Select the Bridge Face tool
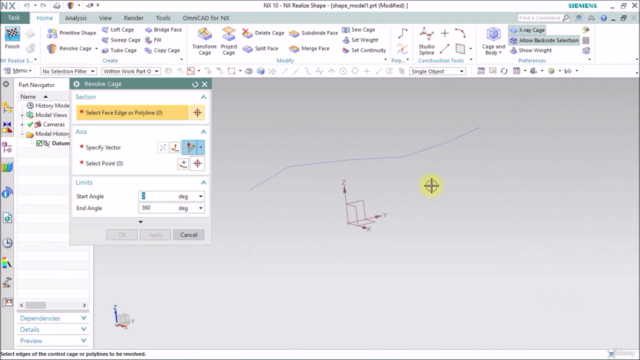Viewport: 640px width, 360px height. pyautogui.click(x=163, y=30)
